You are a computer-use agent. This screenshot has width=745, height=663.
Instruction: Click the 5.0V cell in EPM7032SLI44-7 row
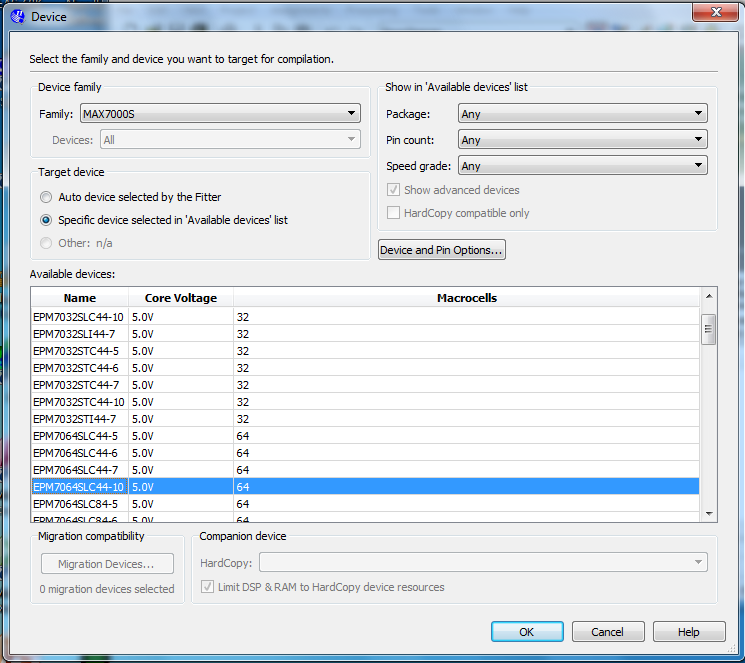[x=181, y=334]
